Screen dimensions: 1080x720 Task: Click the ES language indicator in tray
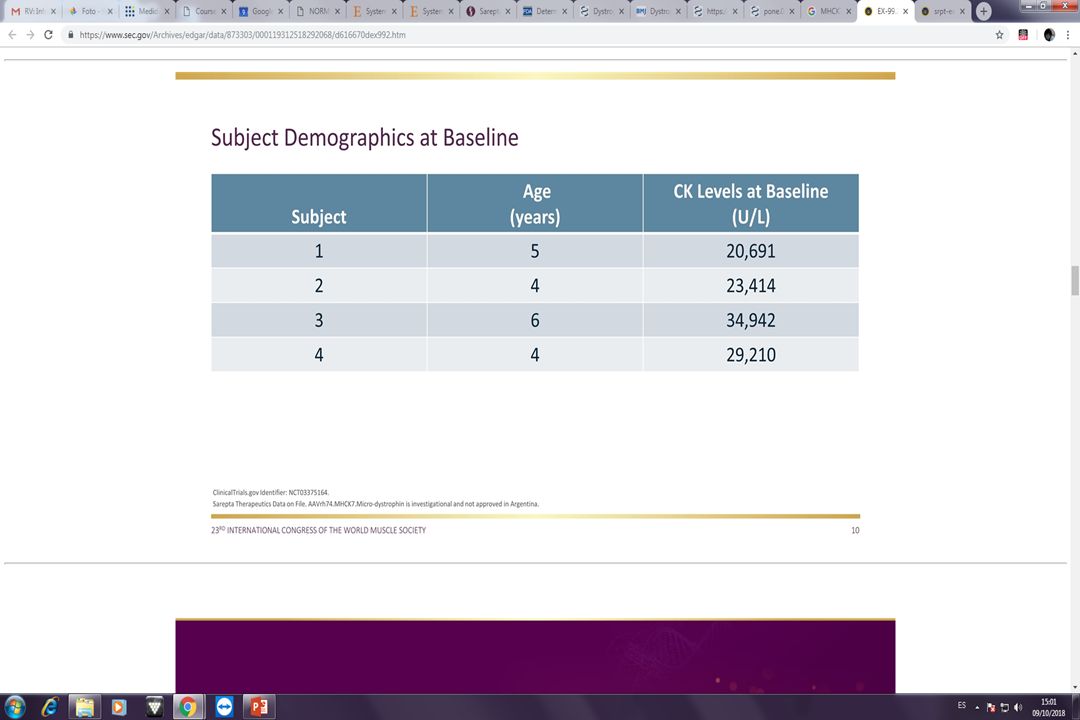pyautogui.click(x=962, y=706)
